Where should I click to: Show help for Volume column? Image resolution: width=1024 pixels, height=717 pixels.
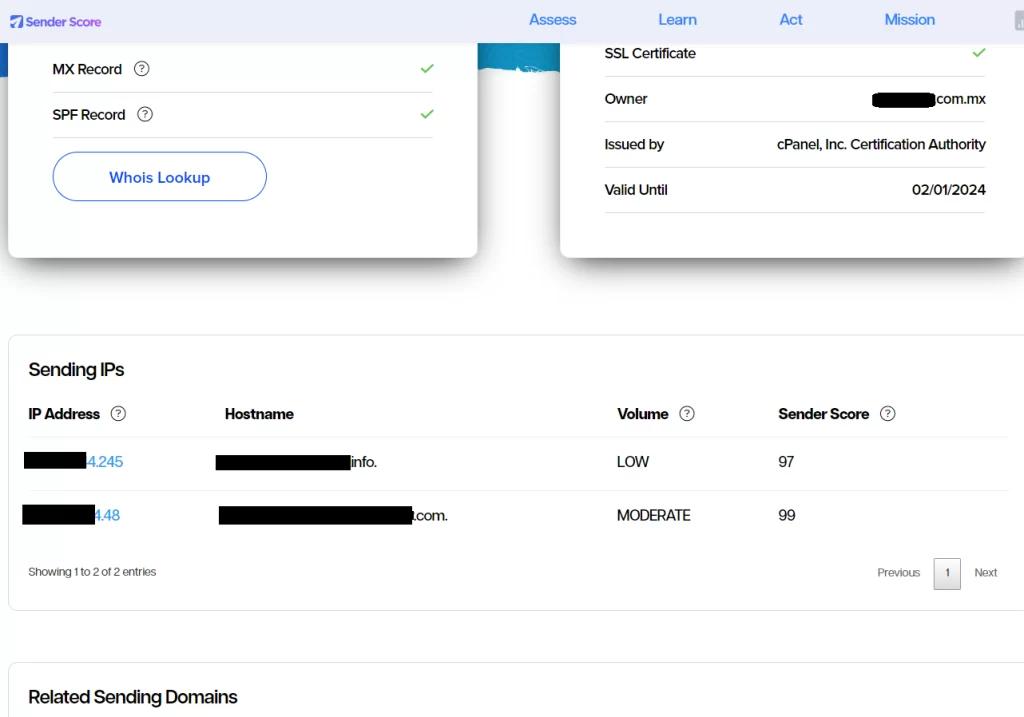tap(687, 413)
